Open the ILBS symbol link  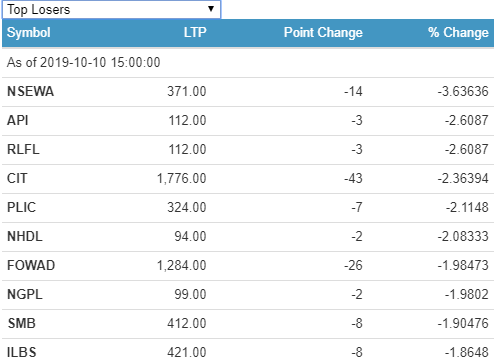[21, 352]
